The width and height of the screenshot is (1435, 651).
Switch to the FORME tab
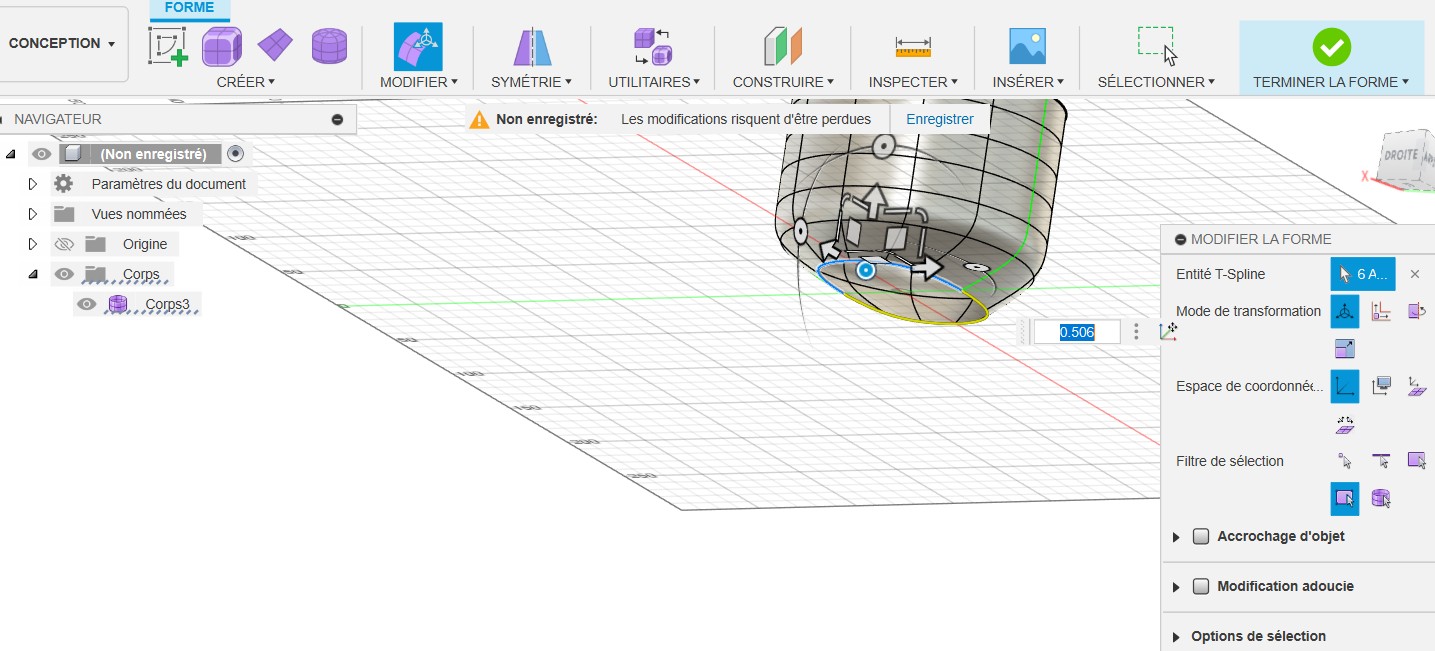pyautogui.click(x=189, y=8)
